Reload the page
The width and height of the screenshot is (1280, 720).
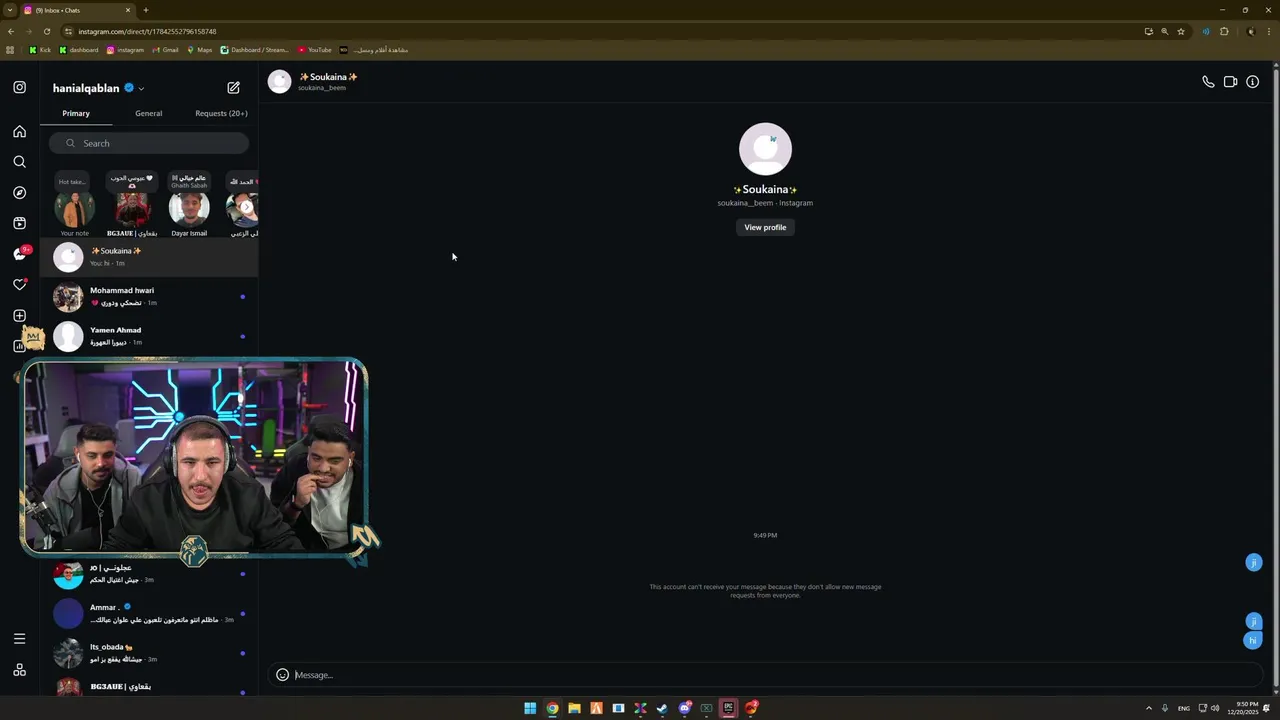pos(46,31)
